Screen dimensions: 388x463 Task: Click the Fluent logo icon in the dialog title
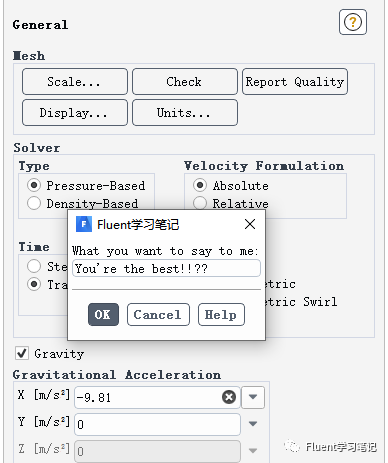click(x=84, y=224)
